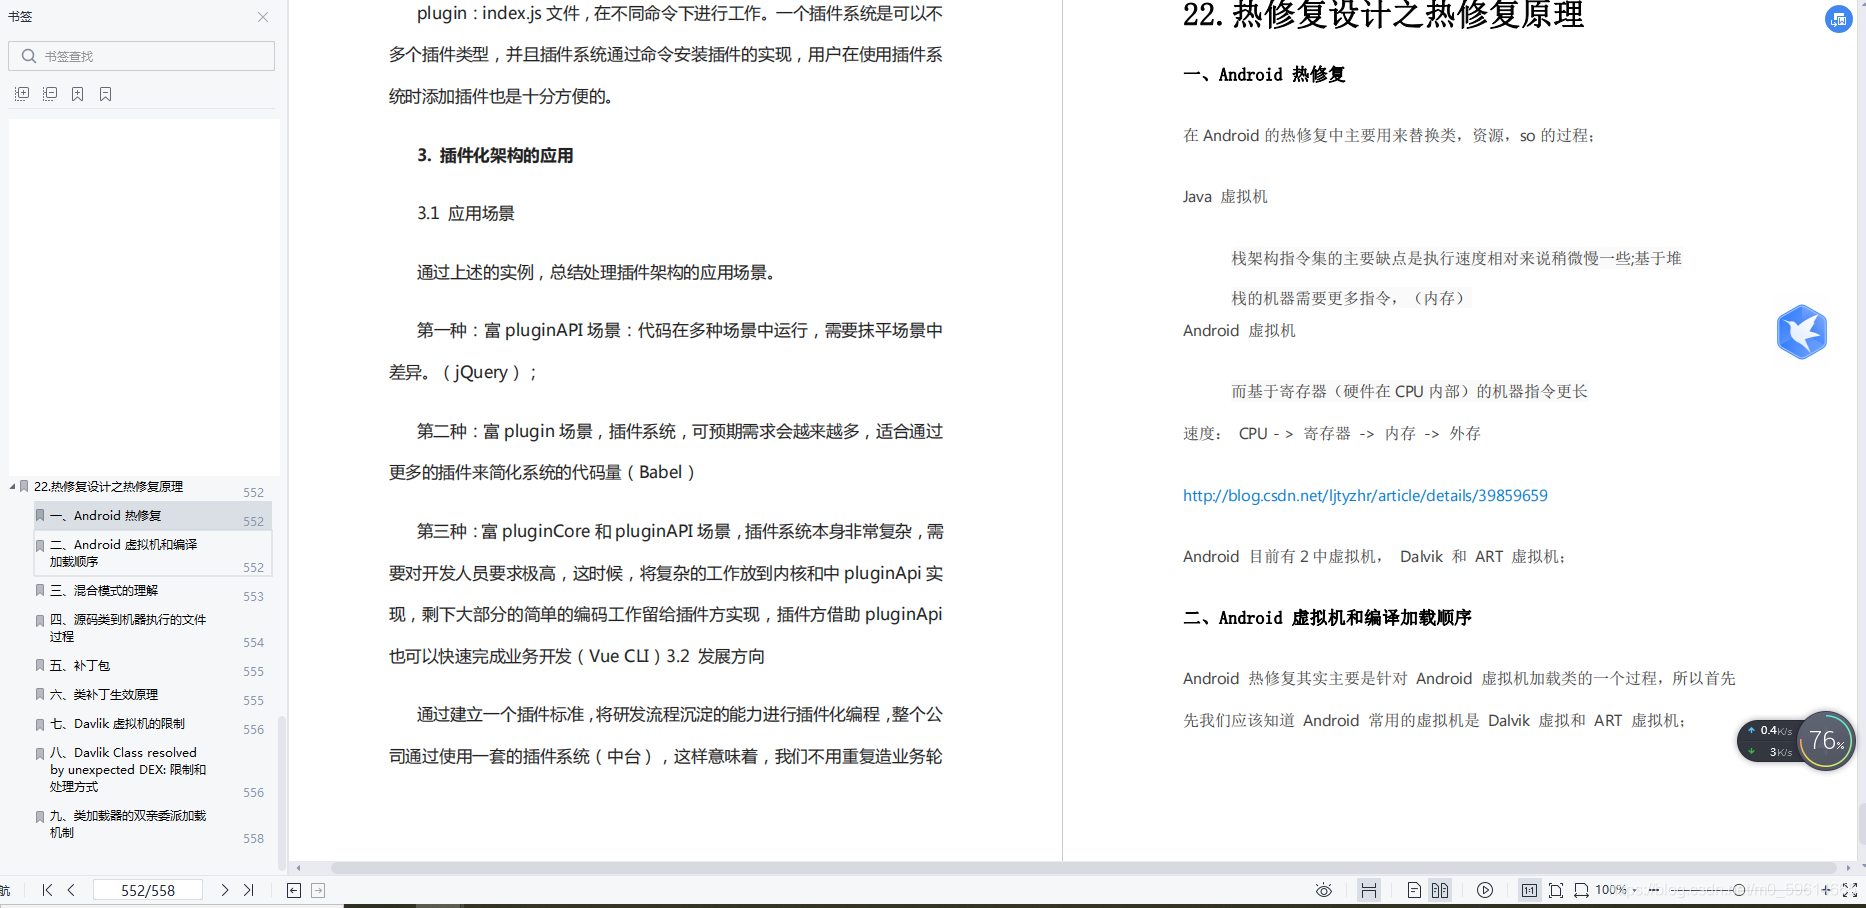Image resolution: width=1866 pixels, height=908 pixels.
Task: Set zoom to actual size 1:1
Action: tap(1529, 890)
